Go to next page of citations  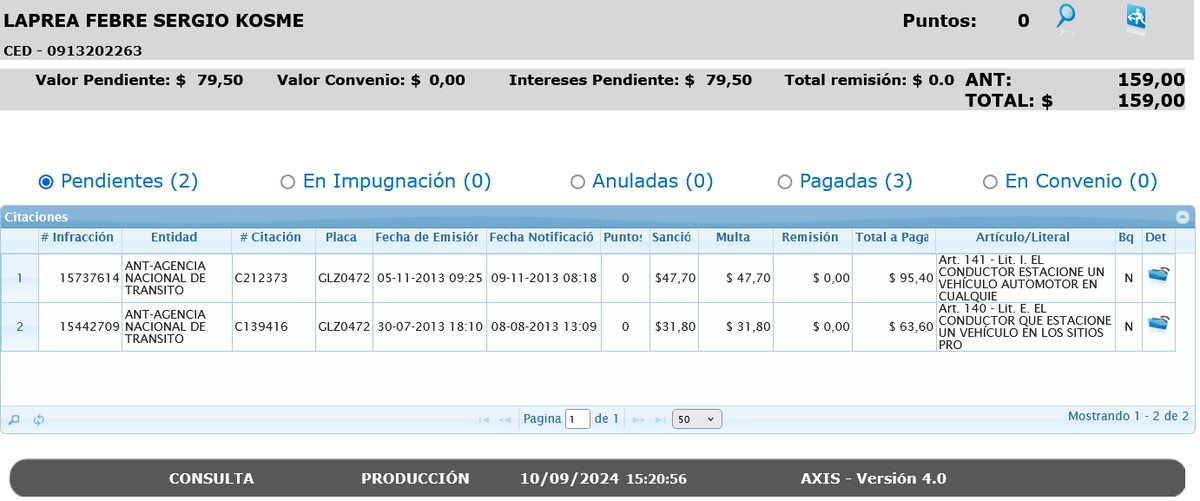[639, 419]
